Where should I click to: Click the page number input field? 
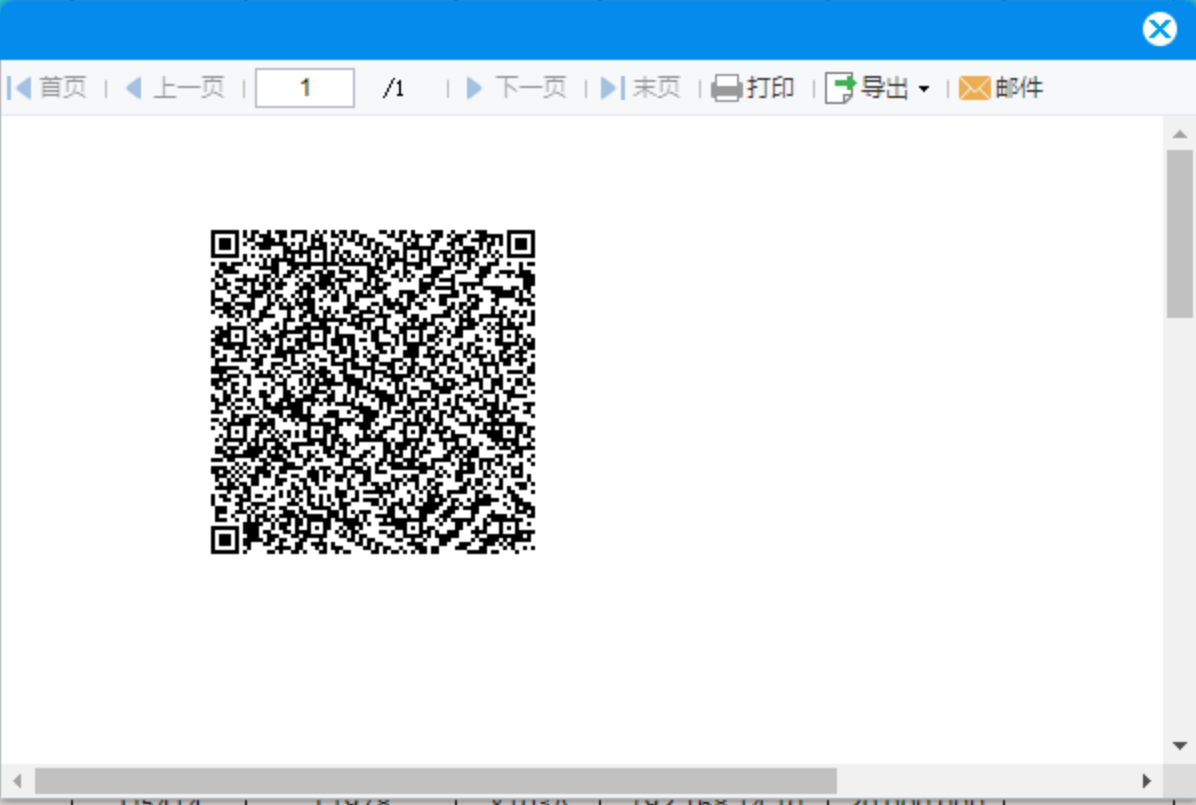pos(304,88)
